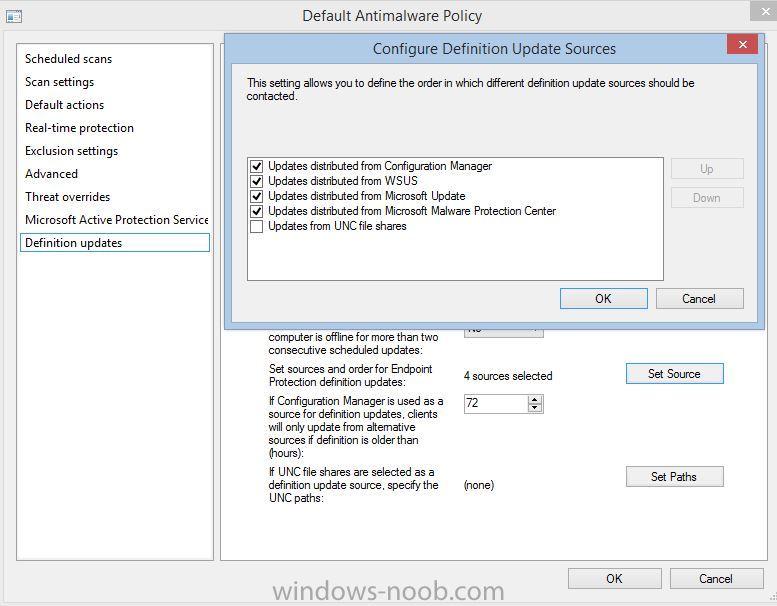Screen dimensions: 777x606
Task: Select Definition updates page
Action: click(x=115, y=243)
